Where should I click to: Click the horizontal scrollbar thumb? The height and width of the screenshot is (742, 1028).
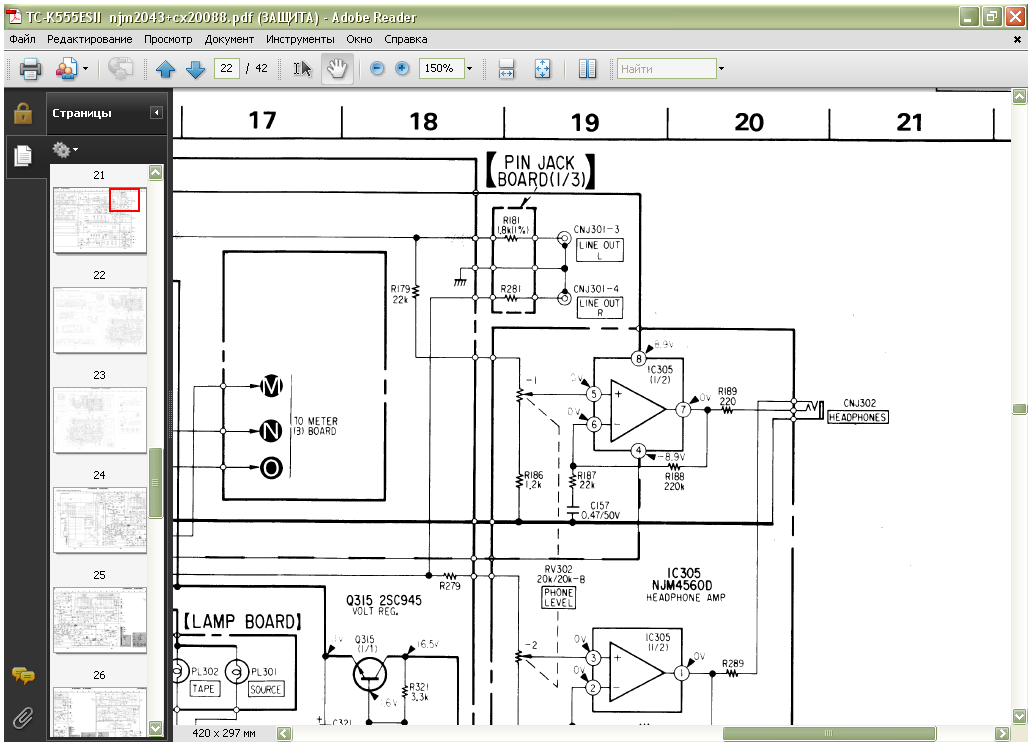click(829, 733)
